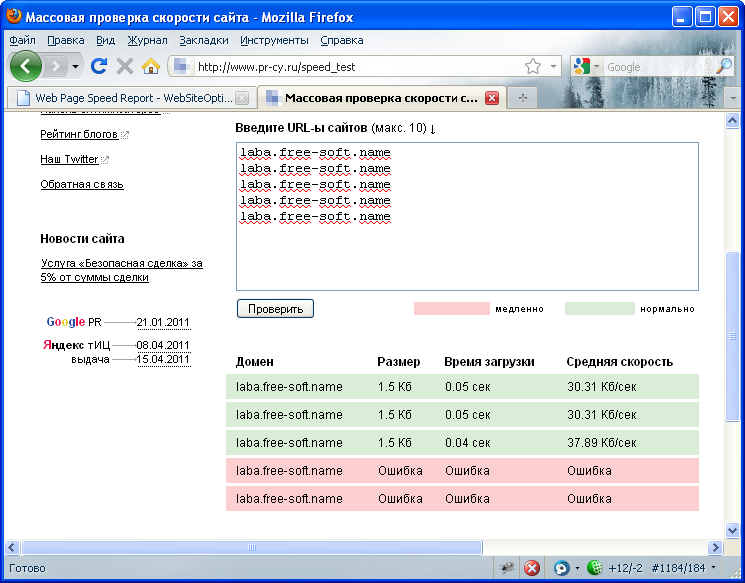Open the address bar history dropdown
The height and width of the screenshot is (583, 745).
coord(553,67)
